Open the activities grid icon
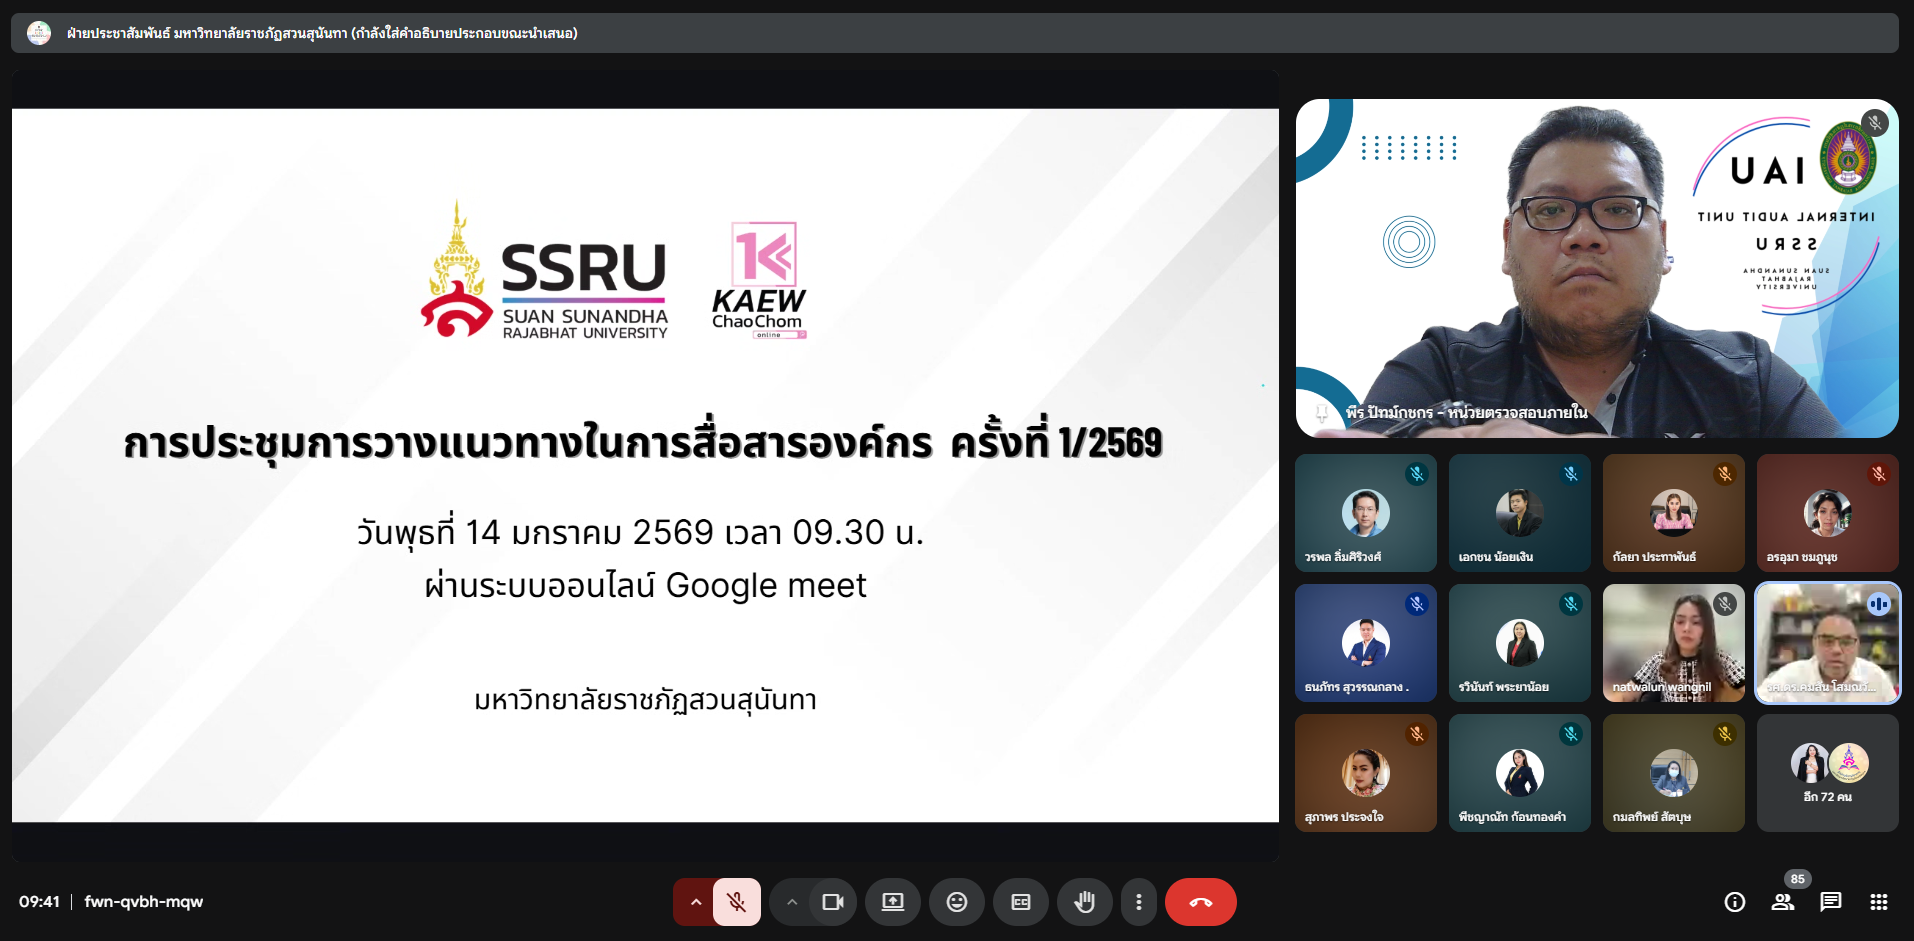Screen dimensions: 1914x941 [x=1879, y=902]
